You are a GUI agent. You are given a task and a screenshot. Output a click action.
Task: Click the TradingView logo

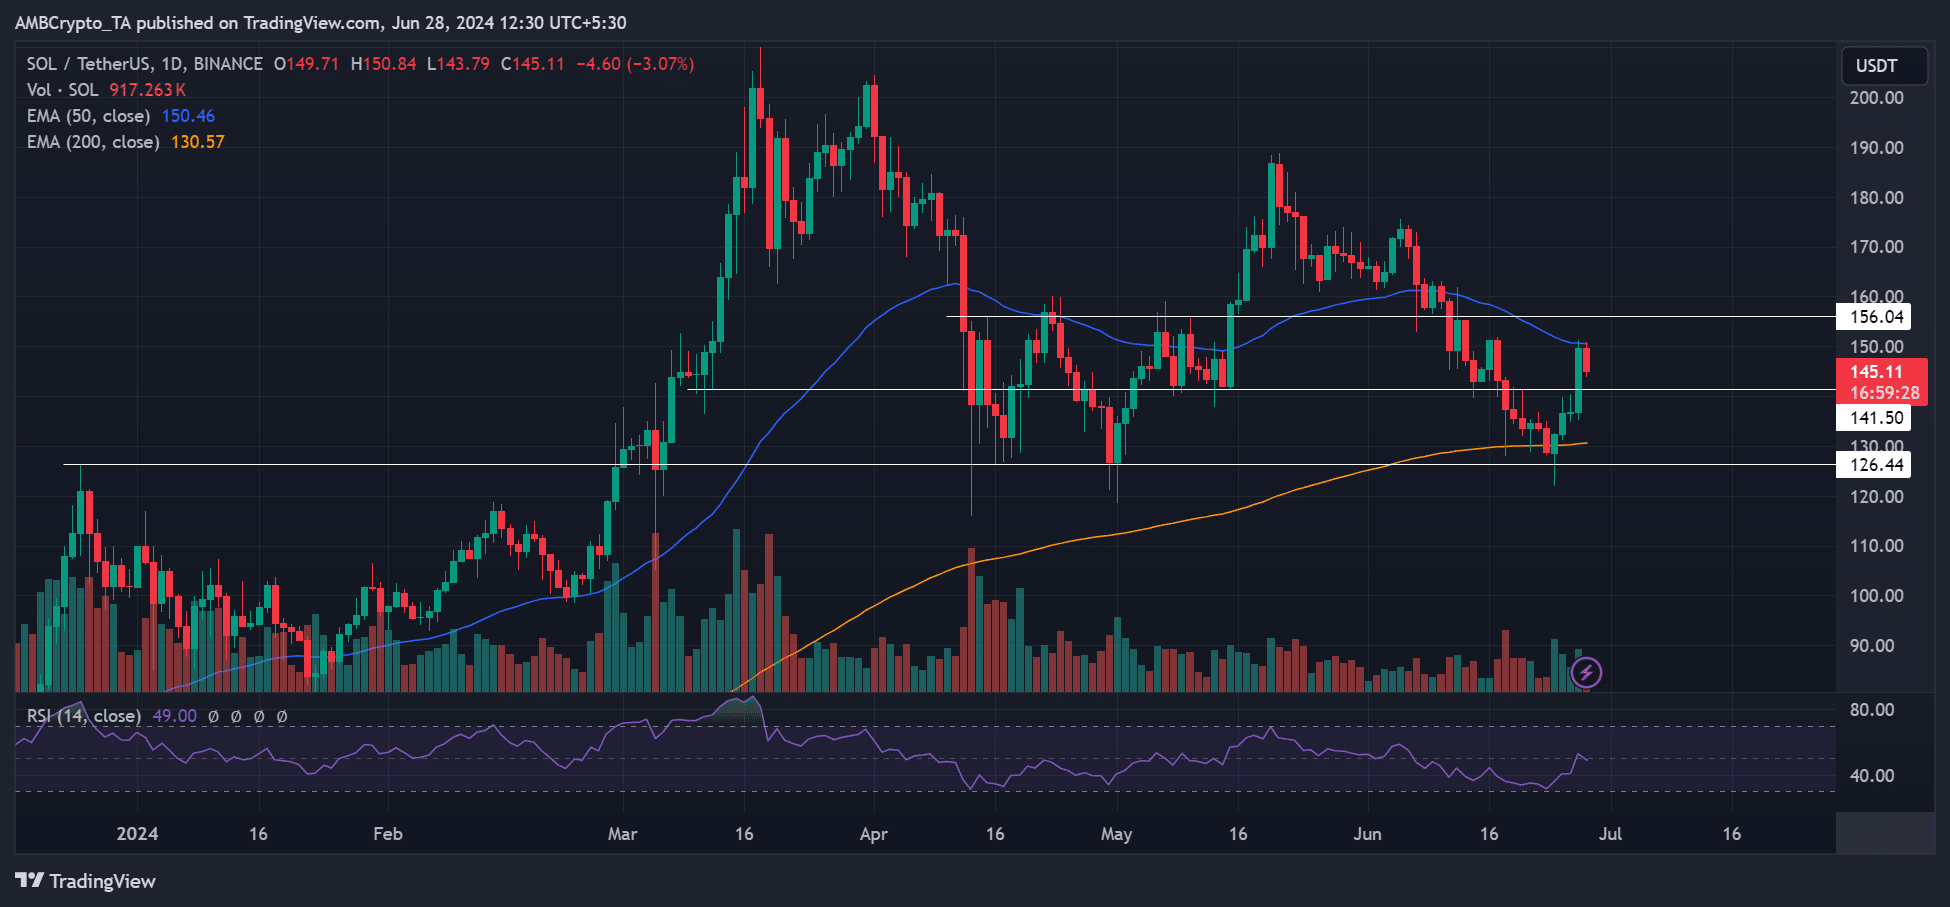click(x=86, y=881)
